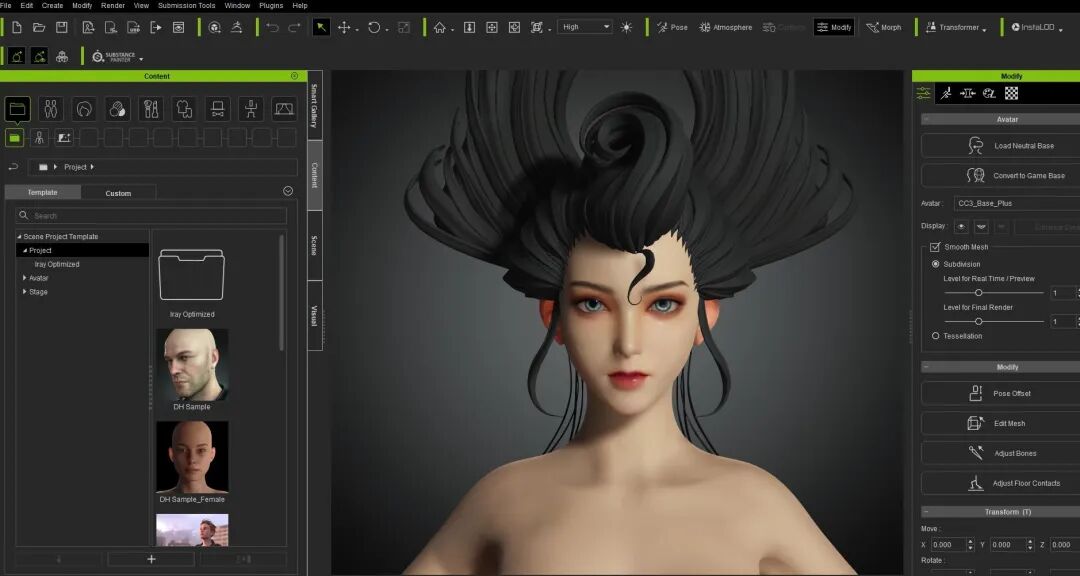Select the Tessellation radio button

point(936,336)
